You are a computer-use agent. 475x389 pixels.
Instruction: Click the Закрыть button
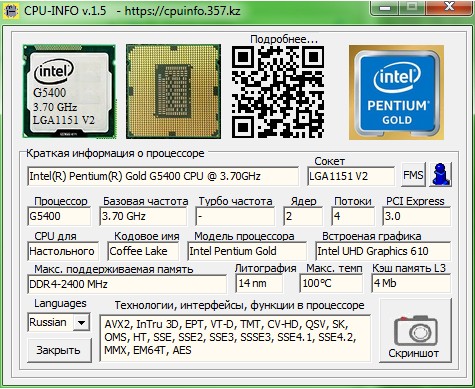click(x=59, y=350)
